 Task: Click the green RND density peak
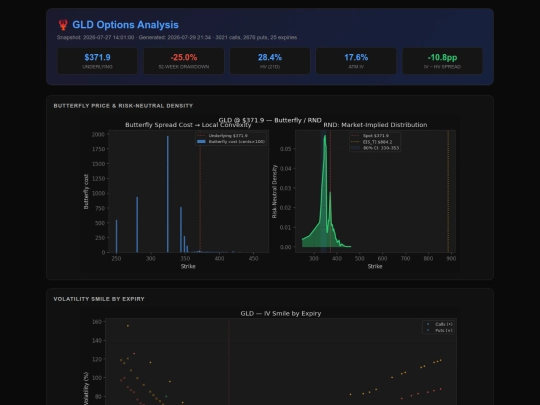(x=325, y=137)
